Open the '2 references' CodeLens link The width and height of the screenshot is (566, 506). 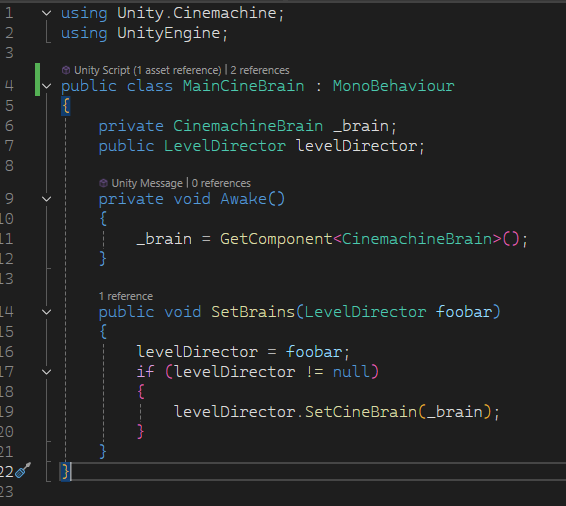pyautogui.click(x=260, y=70)
